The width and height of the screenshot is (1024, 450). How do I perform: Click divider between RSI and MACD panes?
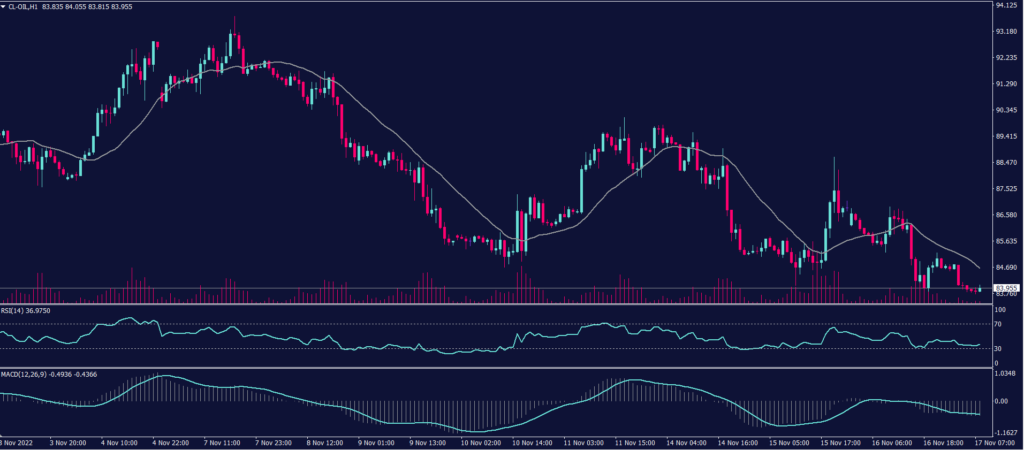pos(490,367)
